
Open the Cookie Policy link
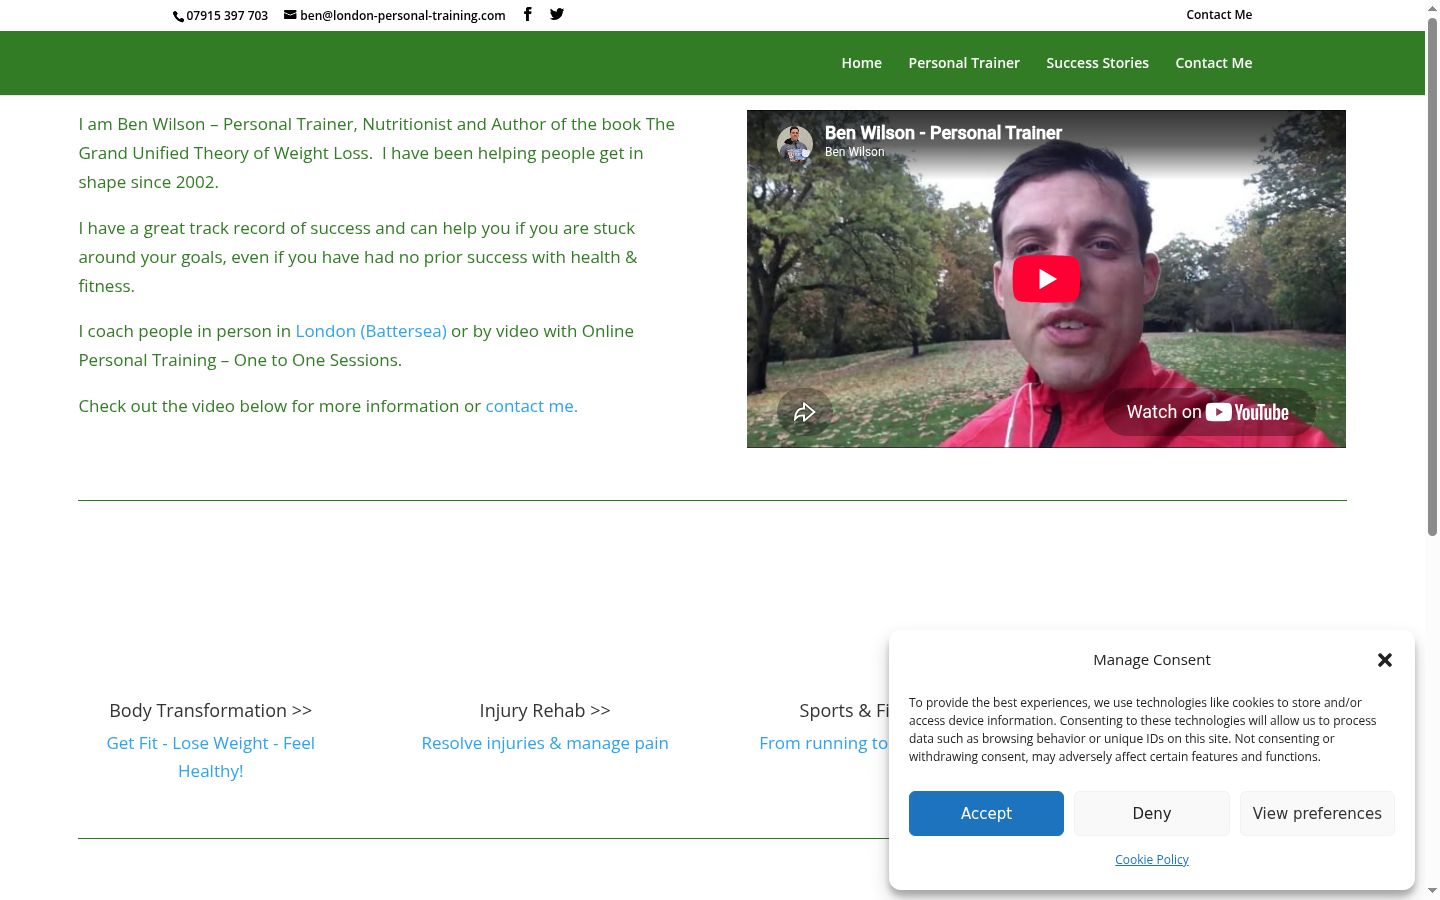(x=1152, y=859)
